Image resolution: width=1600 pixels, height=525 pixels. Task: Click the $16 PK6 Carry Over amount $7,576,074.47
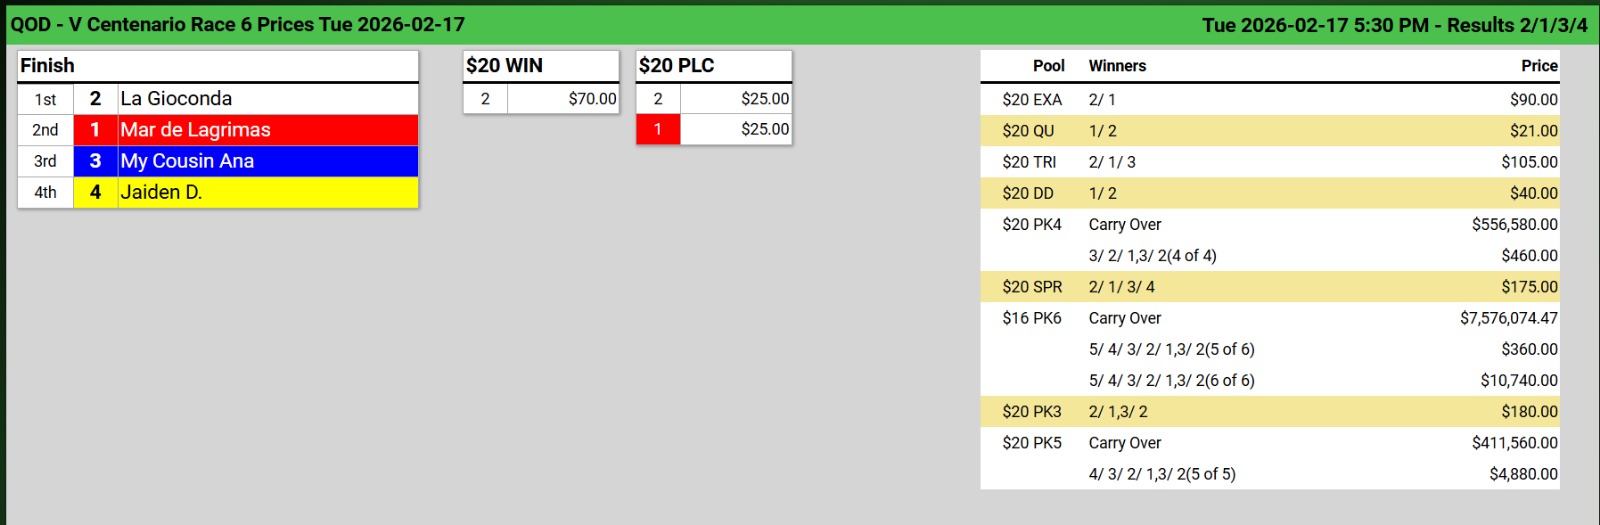click(1508, 318)
